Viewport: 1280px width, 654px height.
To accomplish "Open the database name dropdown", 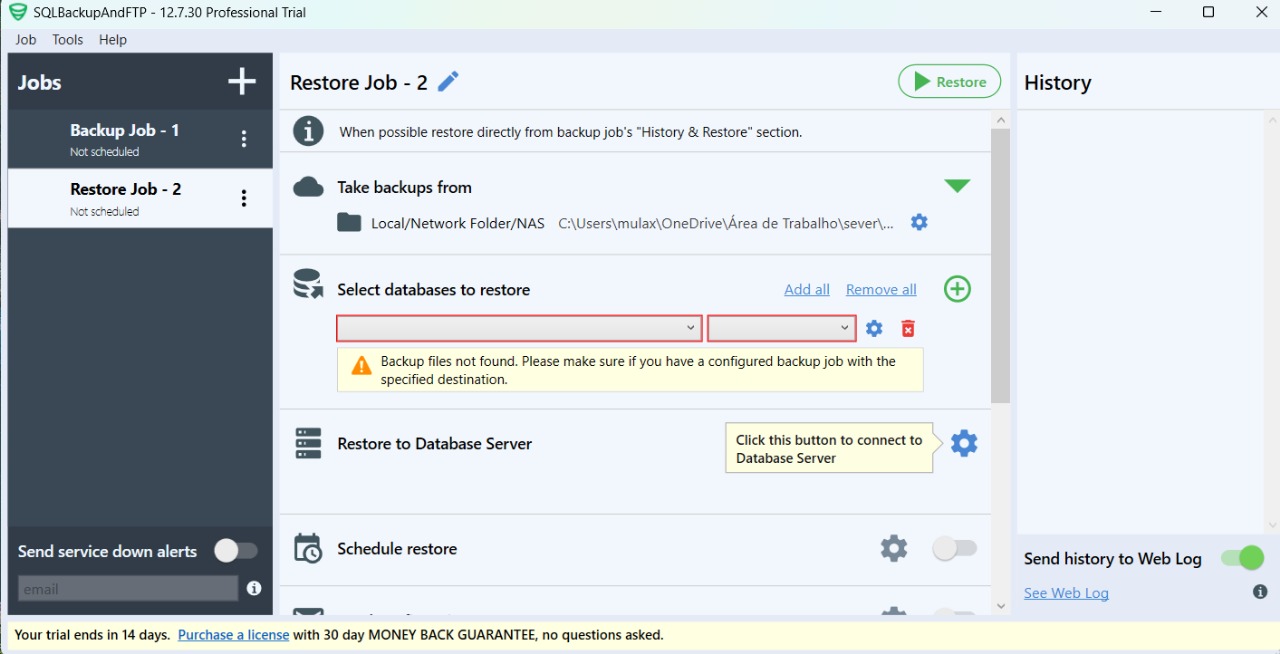I will pos(519,328).
